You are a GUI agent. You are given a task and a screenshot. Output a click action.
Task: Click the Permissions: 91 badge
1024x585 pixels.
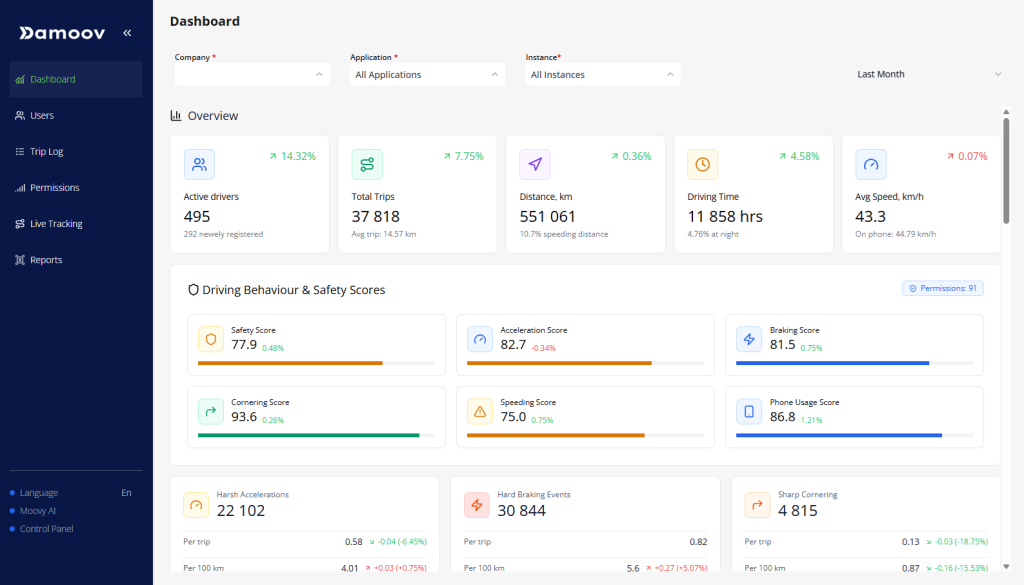[x=943, y=288]
